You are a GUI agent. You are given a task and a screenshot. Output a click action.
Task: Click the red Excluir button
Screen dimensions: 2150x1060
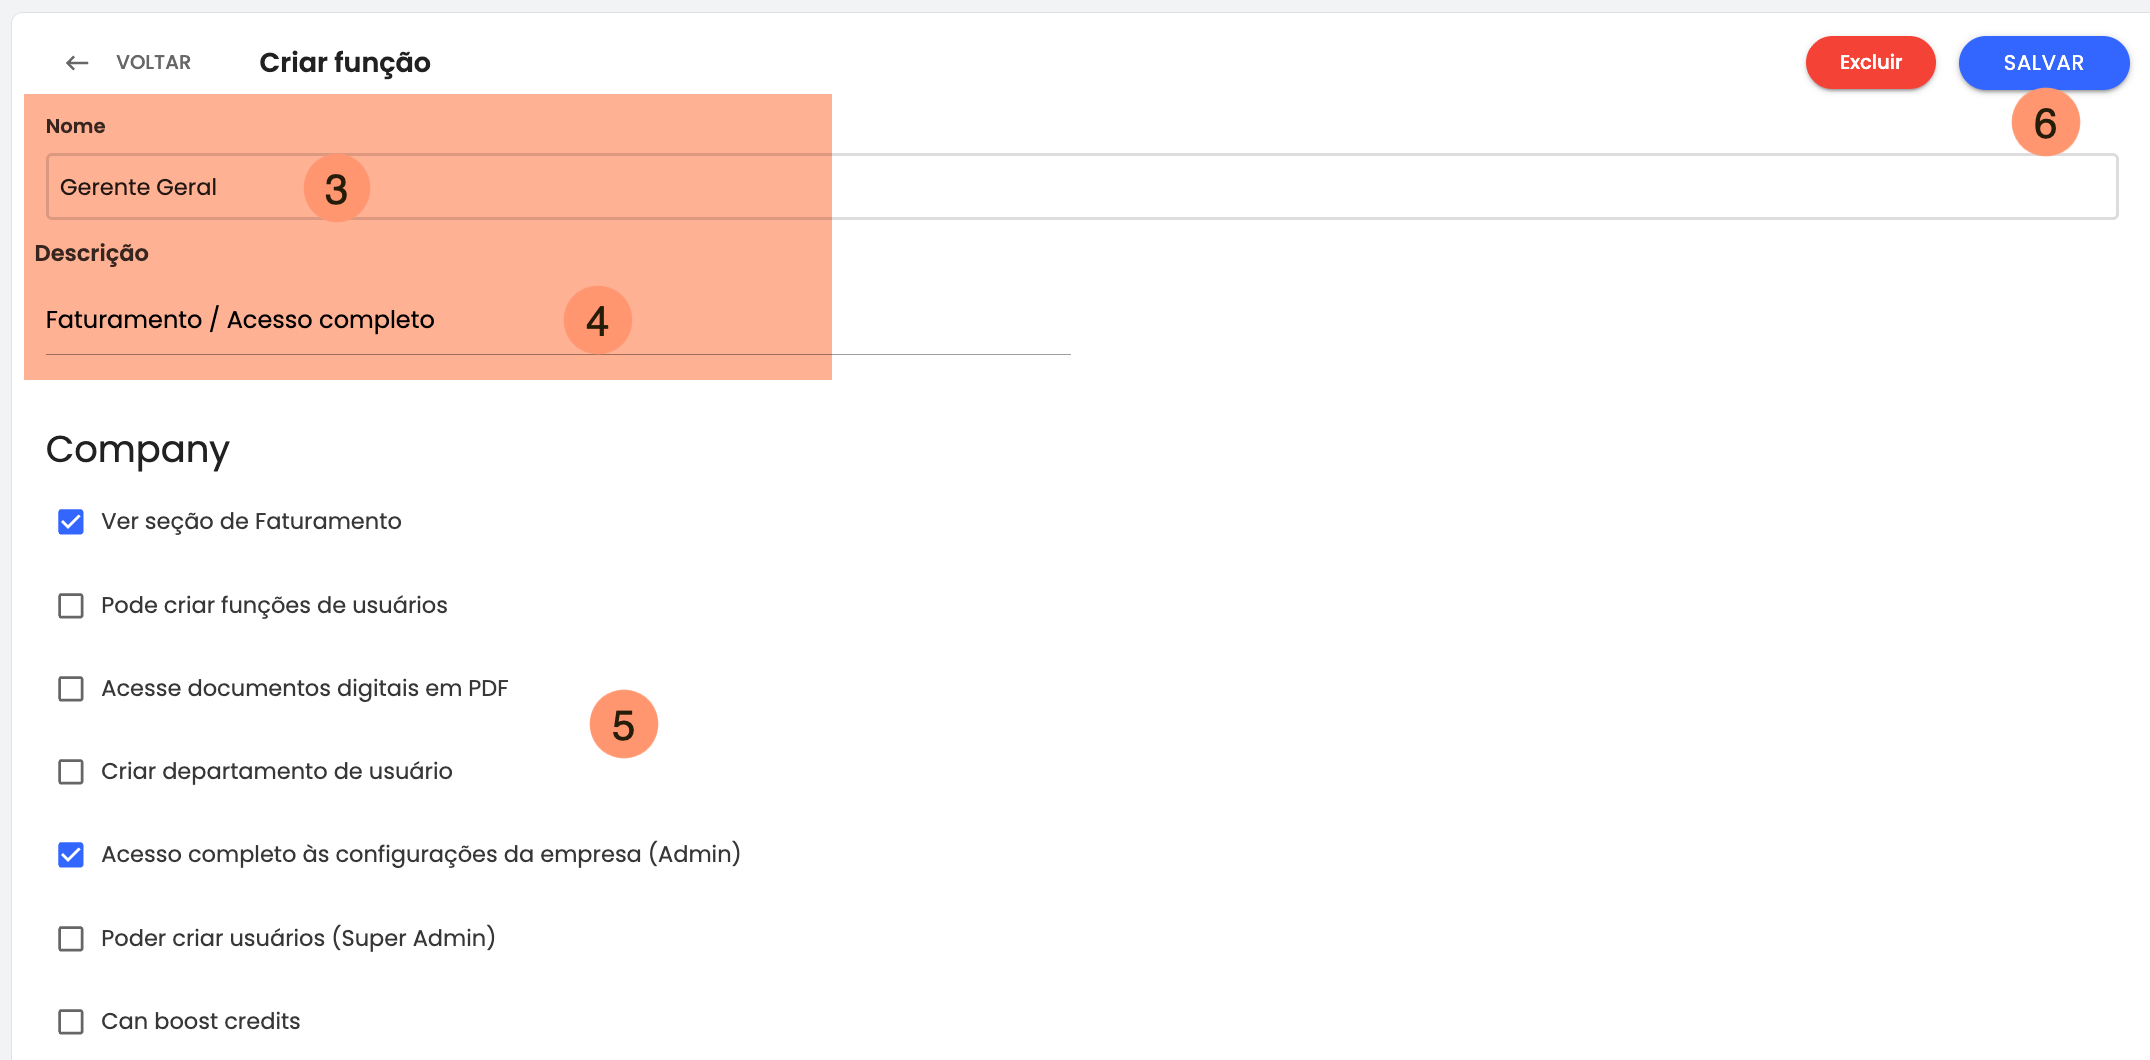pos(1870,62)
